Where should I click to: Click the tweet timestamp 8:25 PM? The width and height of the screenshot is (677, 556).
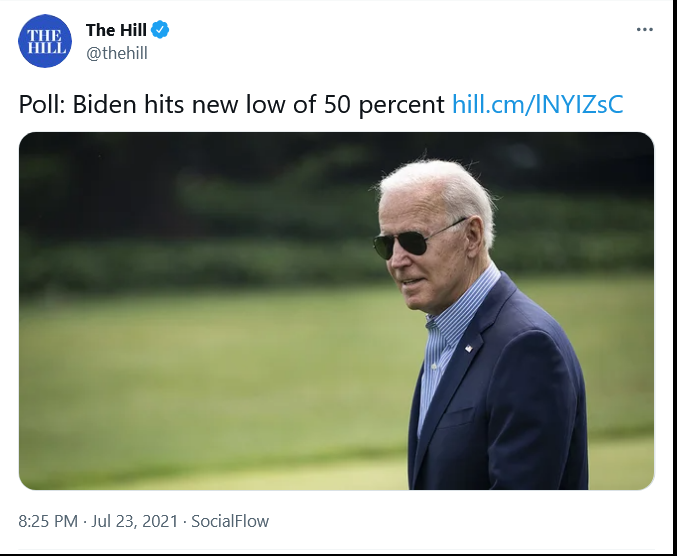click(48, 521)
